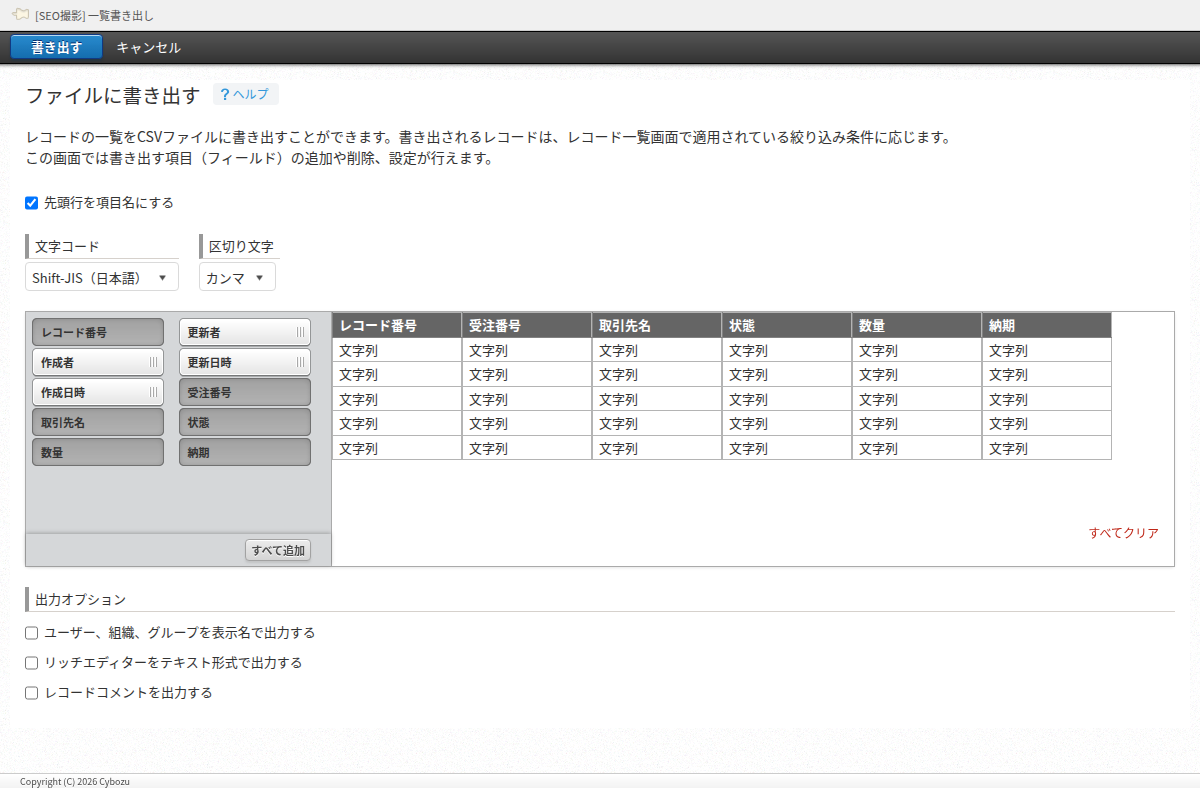
Task: Click the 区切り文字 label
Action: click(241, 247)
